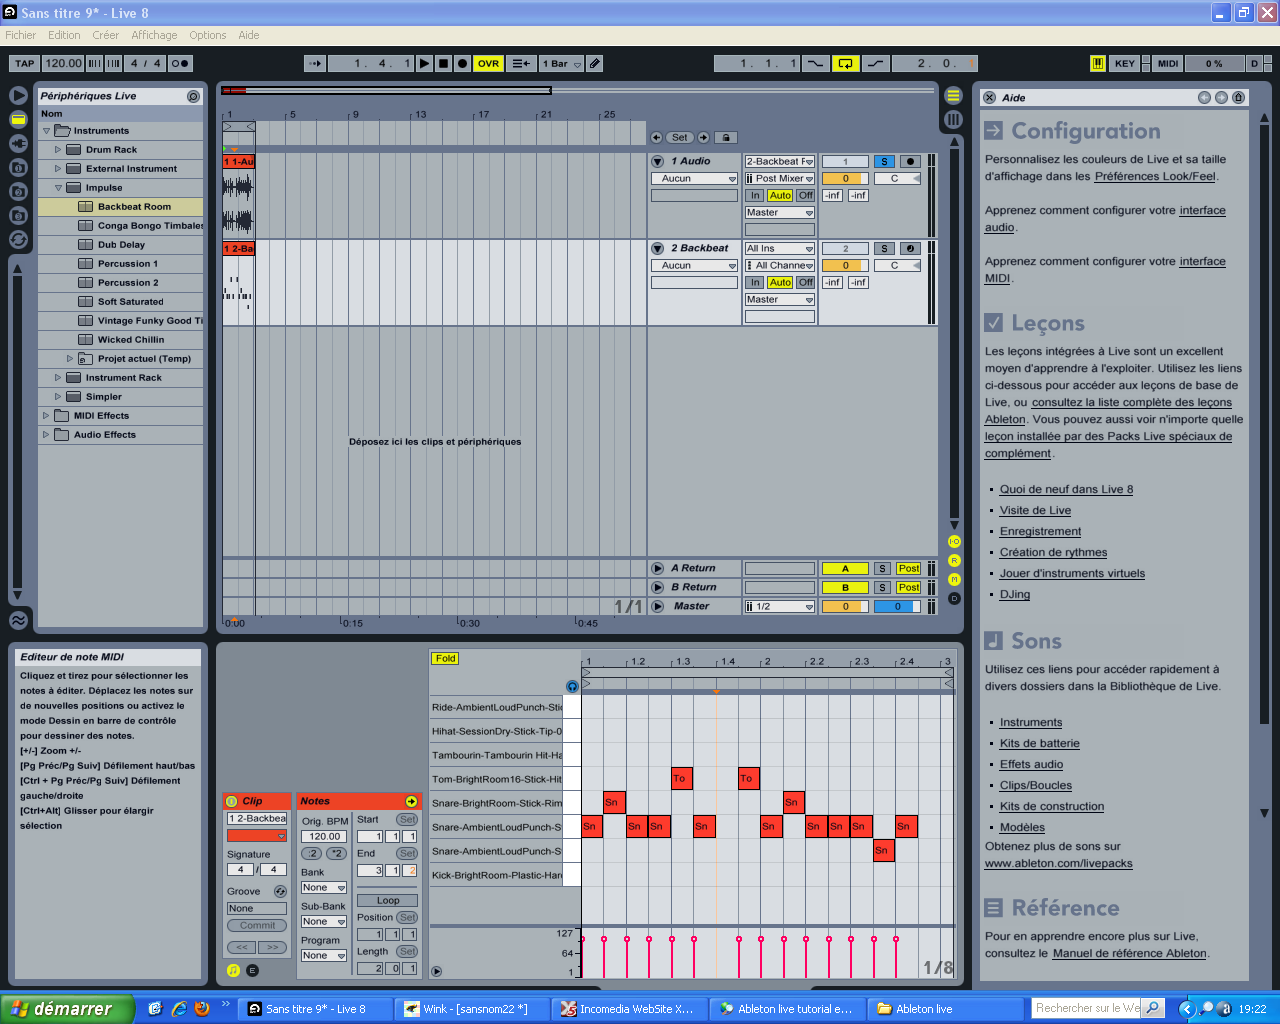Arm global Record button in transport
This screenshot has width=1280, height=1024.
[462, 63]
